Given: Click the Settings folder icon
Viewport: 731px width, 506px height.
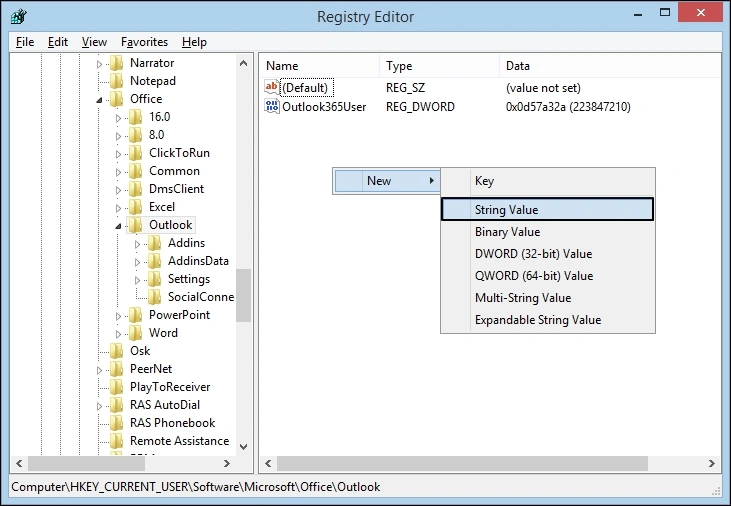Looking at the screenshot, I should click(x=154, y=279).
